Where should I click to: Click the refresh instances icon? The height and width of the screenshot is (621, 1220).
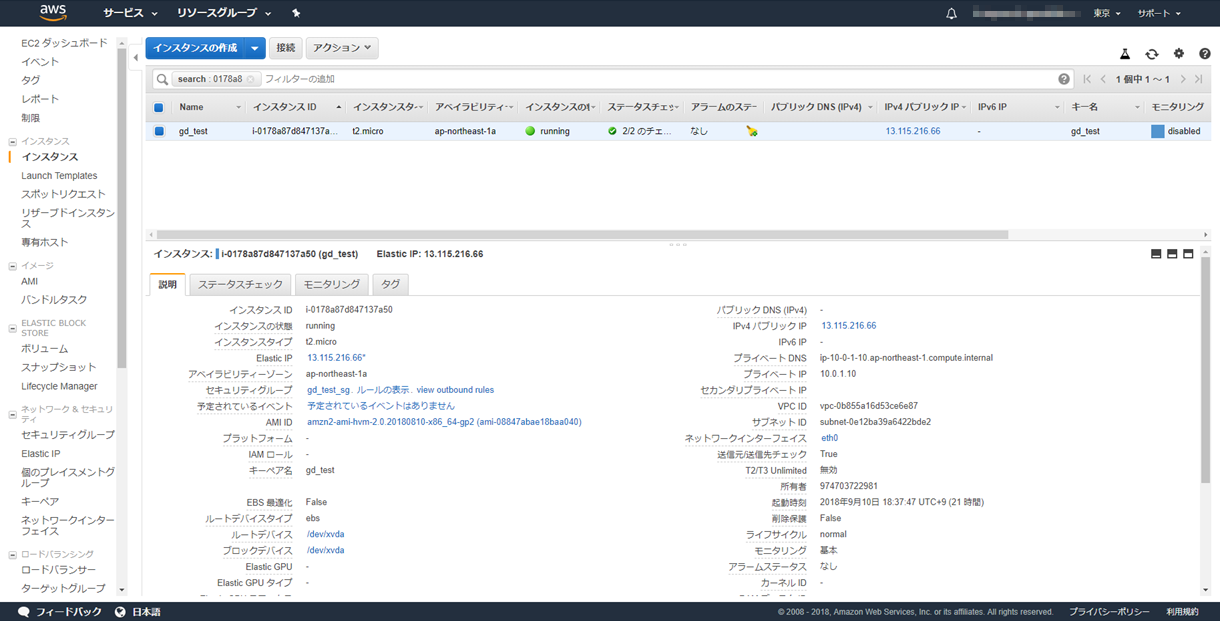(1152, 54)
